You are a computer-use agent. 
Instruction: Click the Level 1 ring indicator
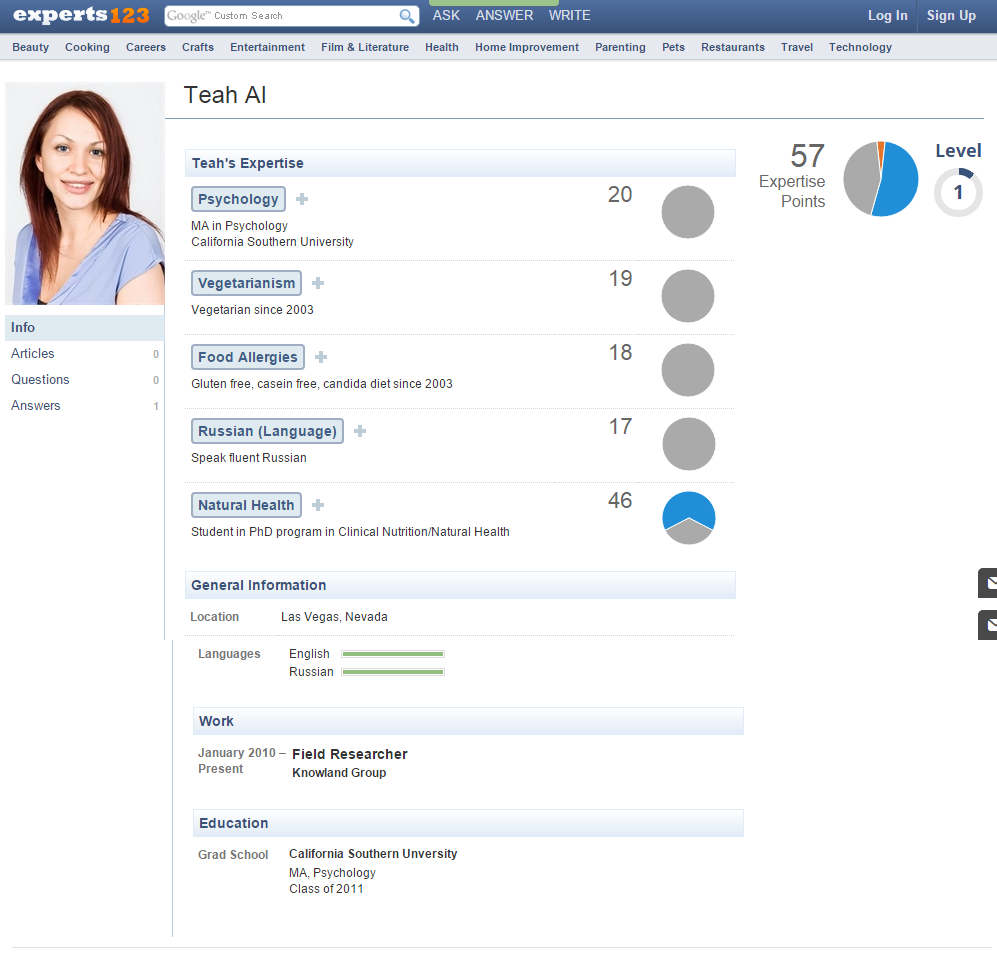[x=958, y=192]
